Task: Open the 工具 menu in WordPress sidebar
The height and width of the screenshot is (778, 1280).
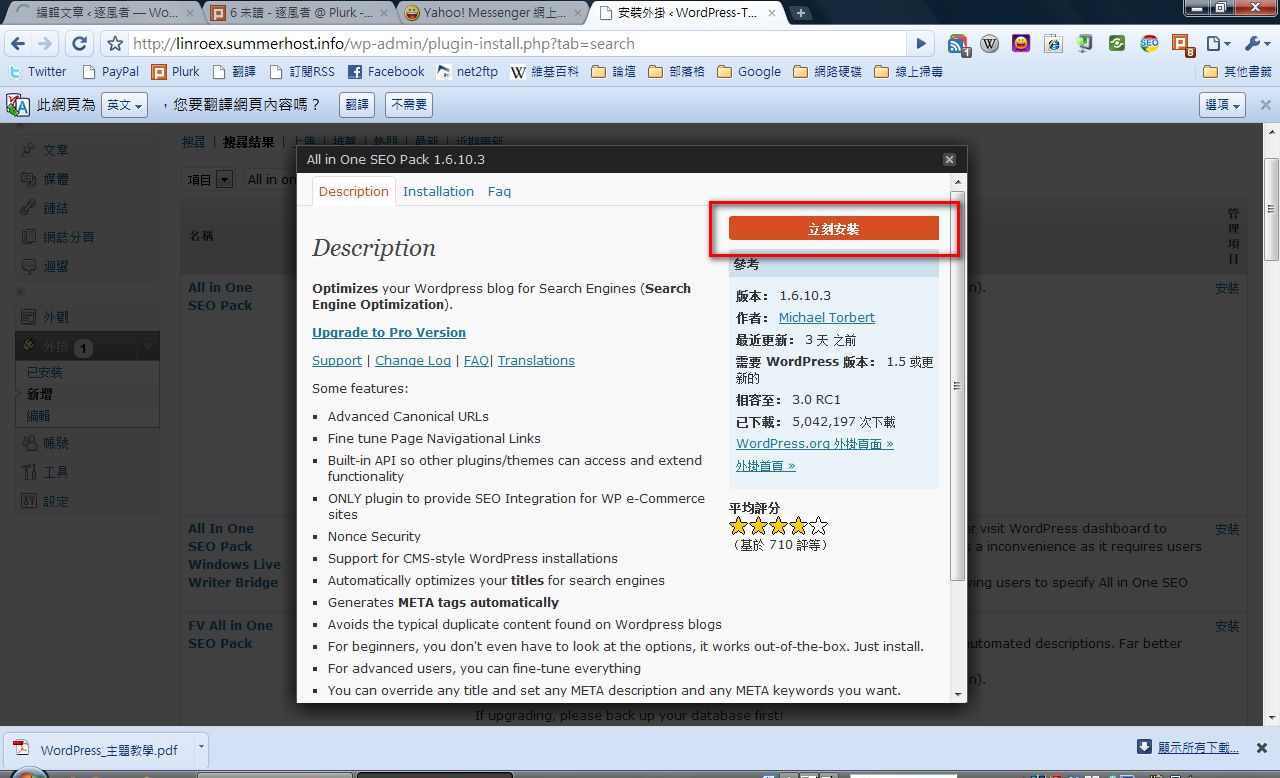Action: click(x=56, y=471)
